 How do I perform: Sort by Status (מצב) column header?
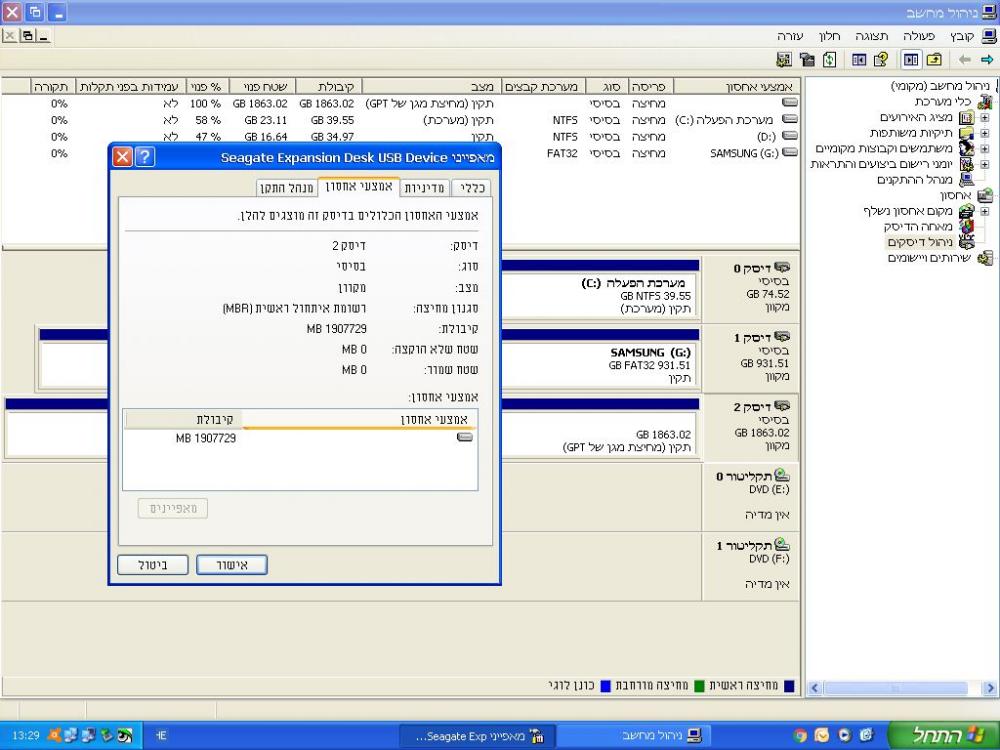point(432,86)
